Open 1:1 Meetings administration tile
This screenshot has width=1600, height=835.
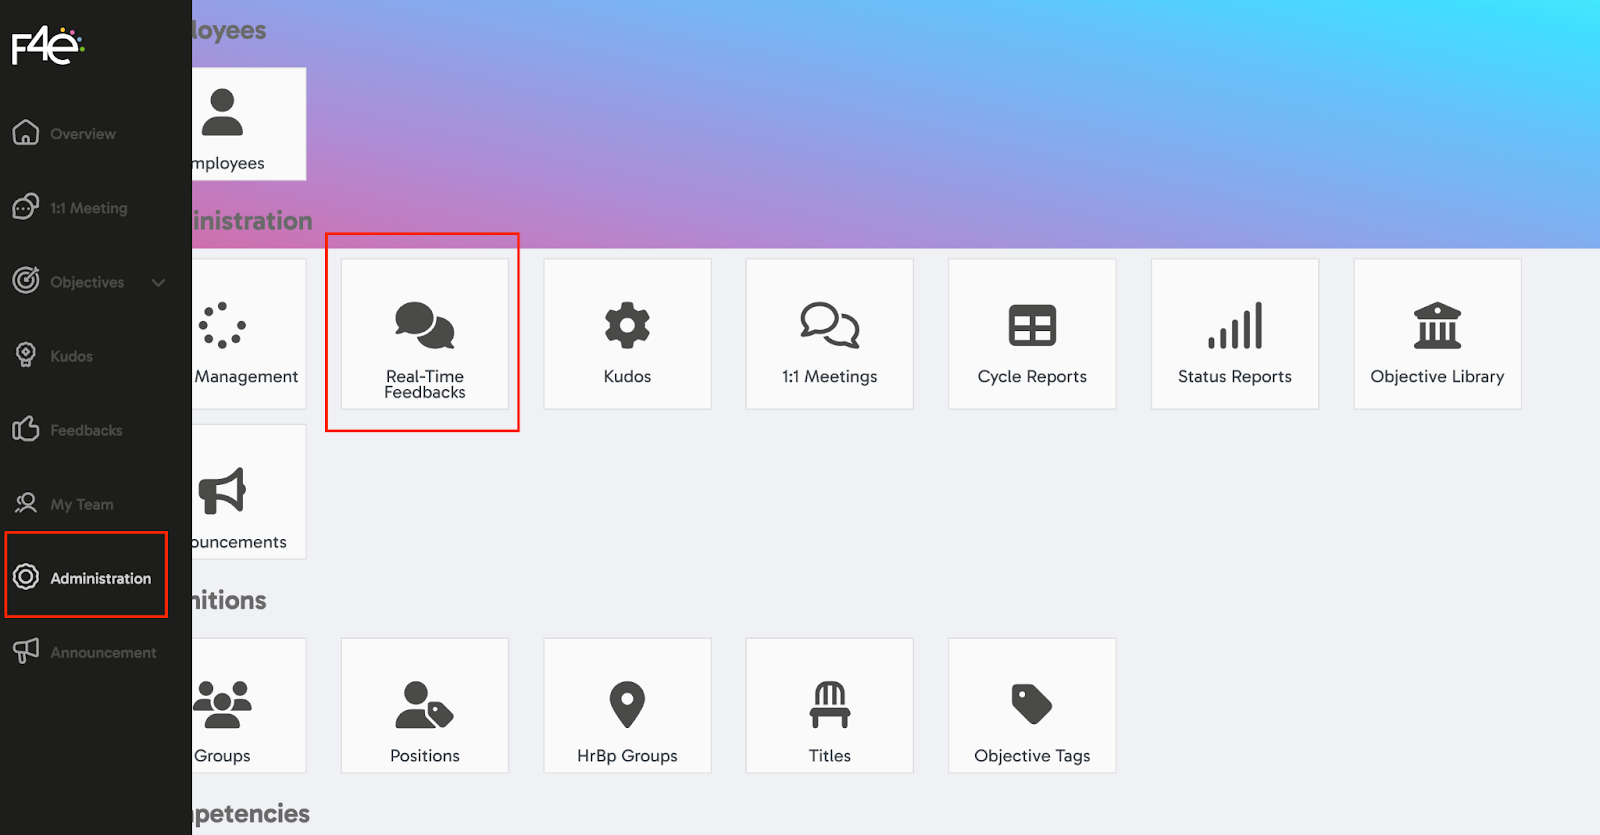click(x=829, y=334)
